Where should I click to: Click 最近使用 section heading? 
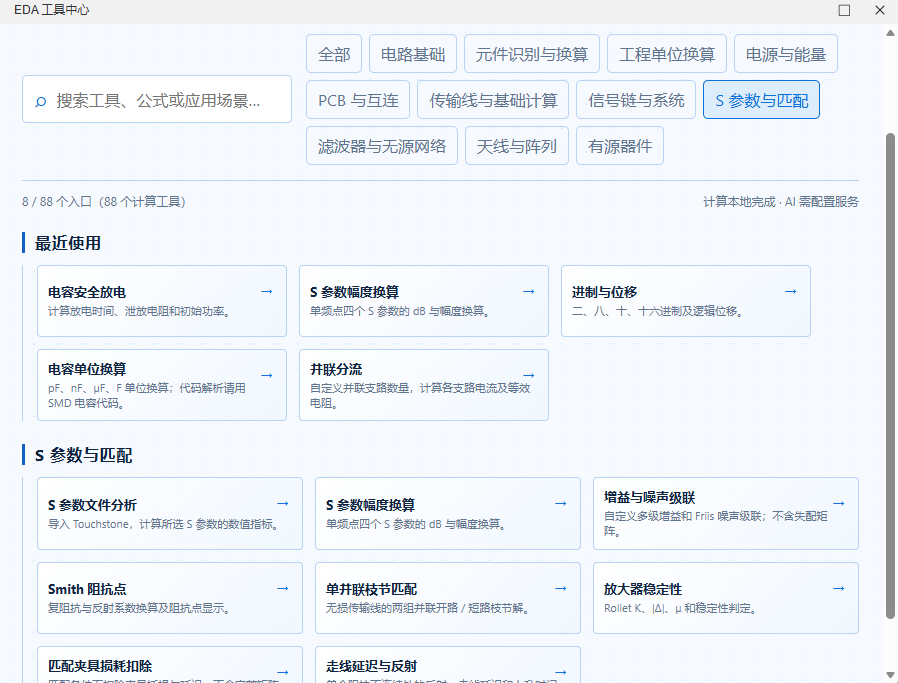click(68, 243)
